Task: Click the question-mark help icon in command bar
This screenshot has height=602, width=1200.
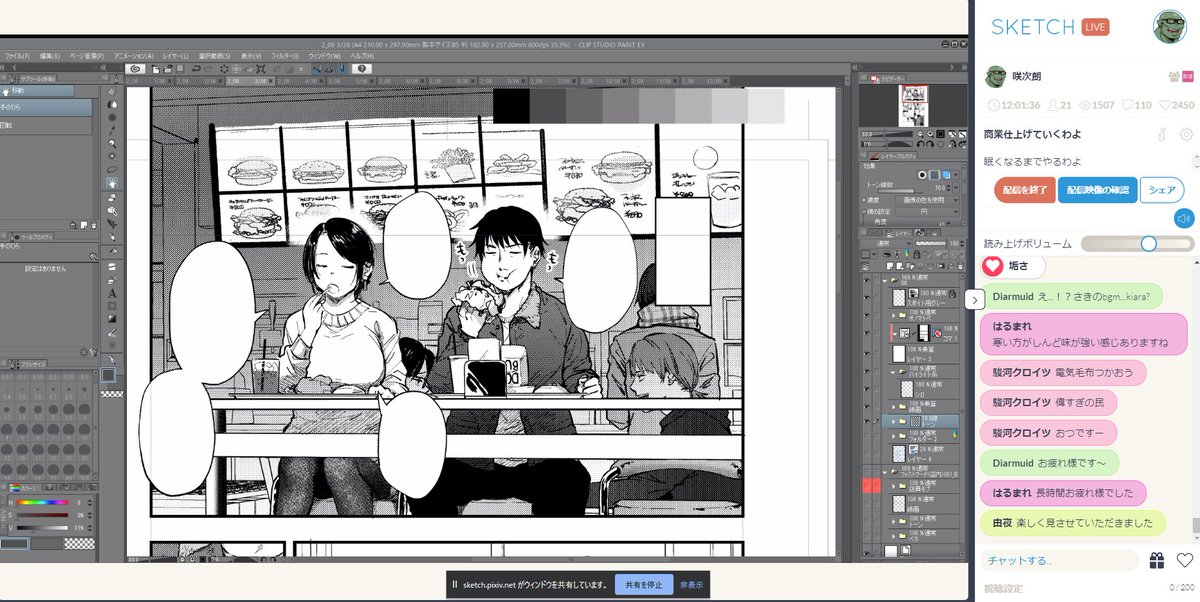Action: [x=362, y=68]
